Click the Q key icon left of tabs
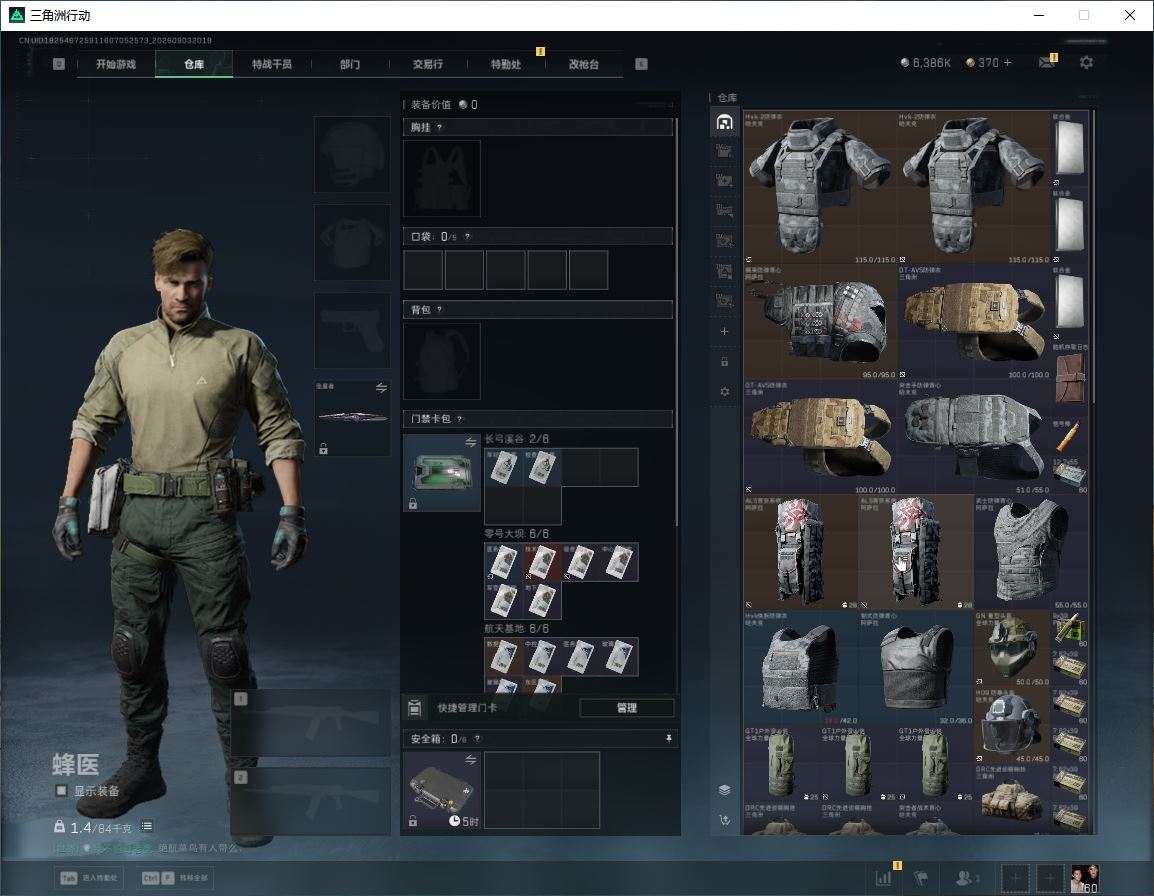The width and height of the screenshot is (1154, 896). click(59, 64)
